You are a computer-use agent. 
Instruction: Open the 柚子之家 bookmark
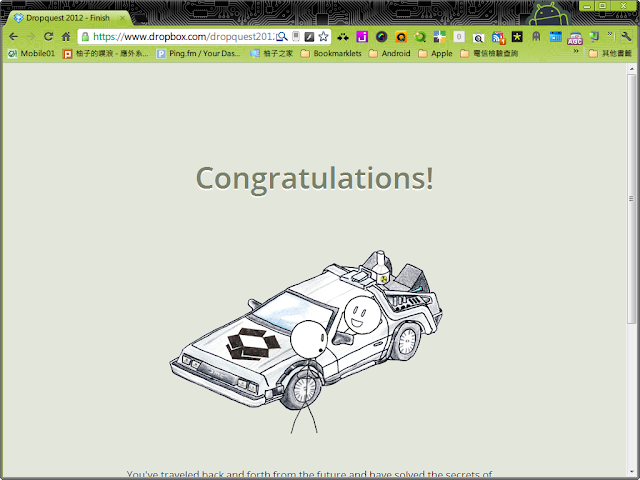point(271,53)
